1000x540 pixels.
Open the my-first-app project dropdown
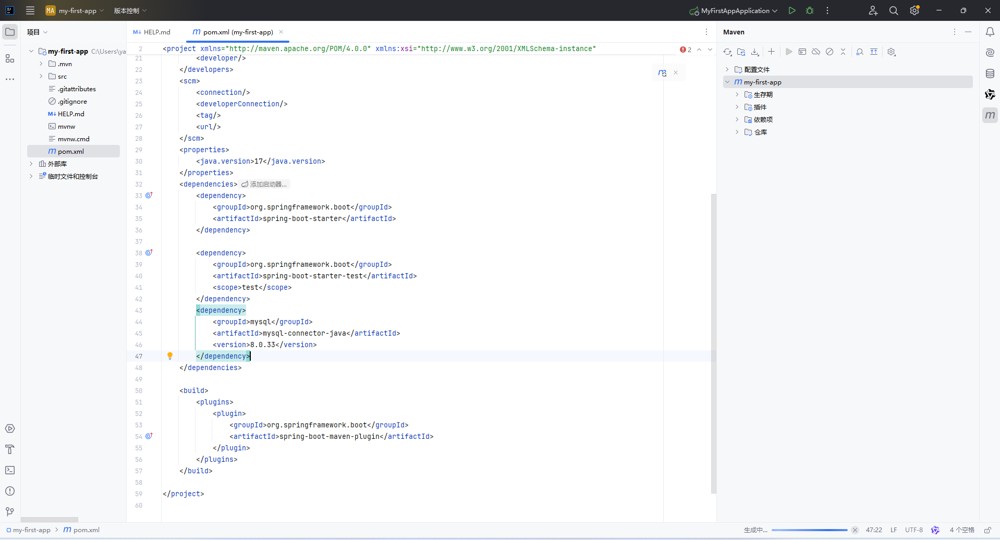click(74, 10)
